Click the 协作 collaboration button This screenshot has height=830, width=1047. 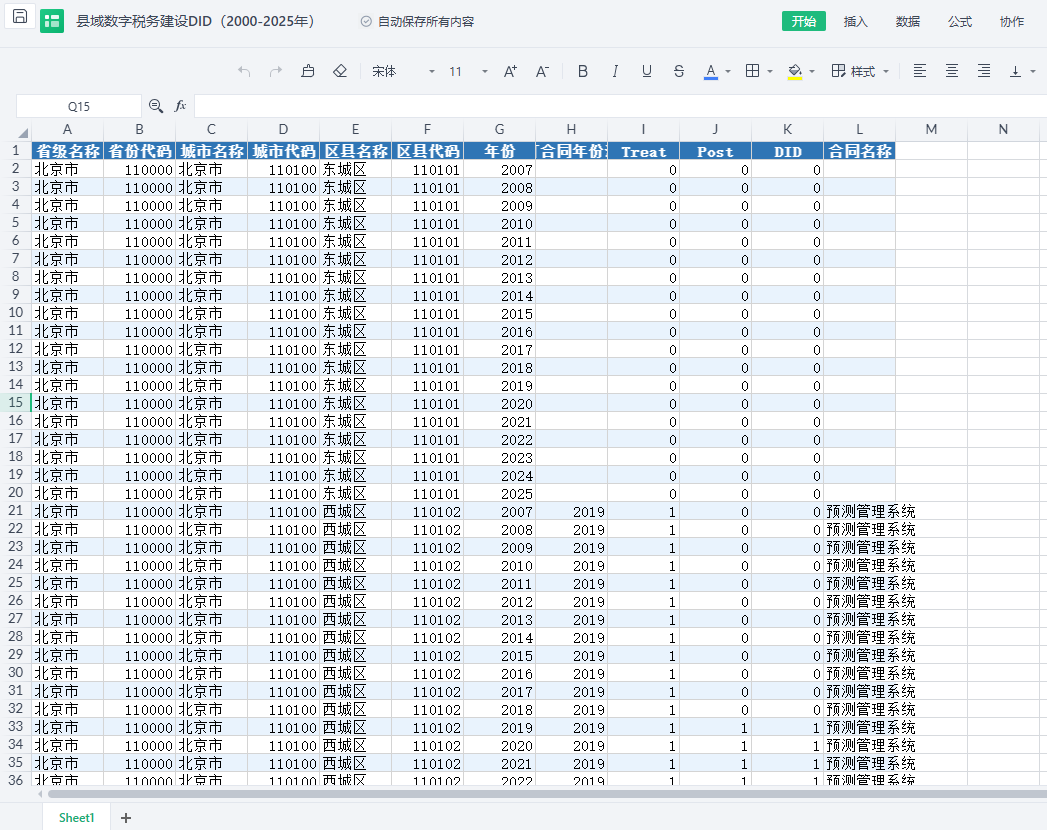[1012, 21]
